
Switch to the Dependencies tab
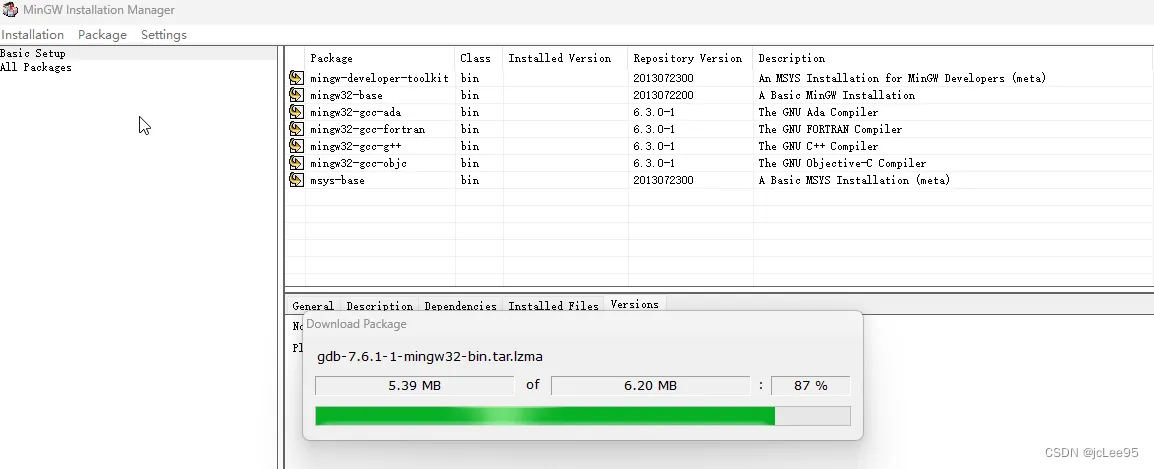click(460, 306)
